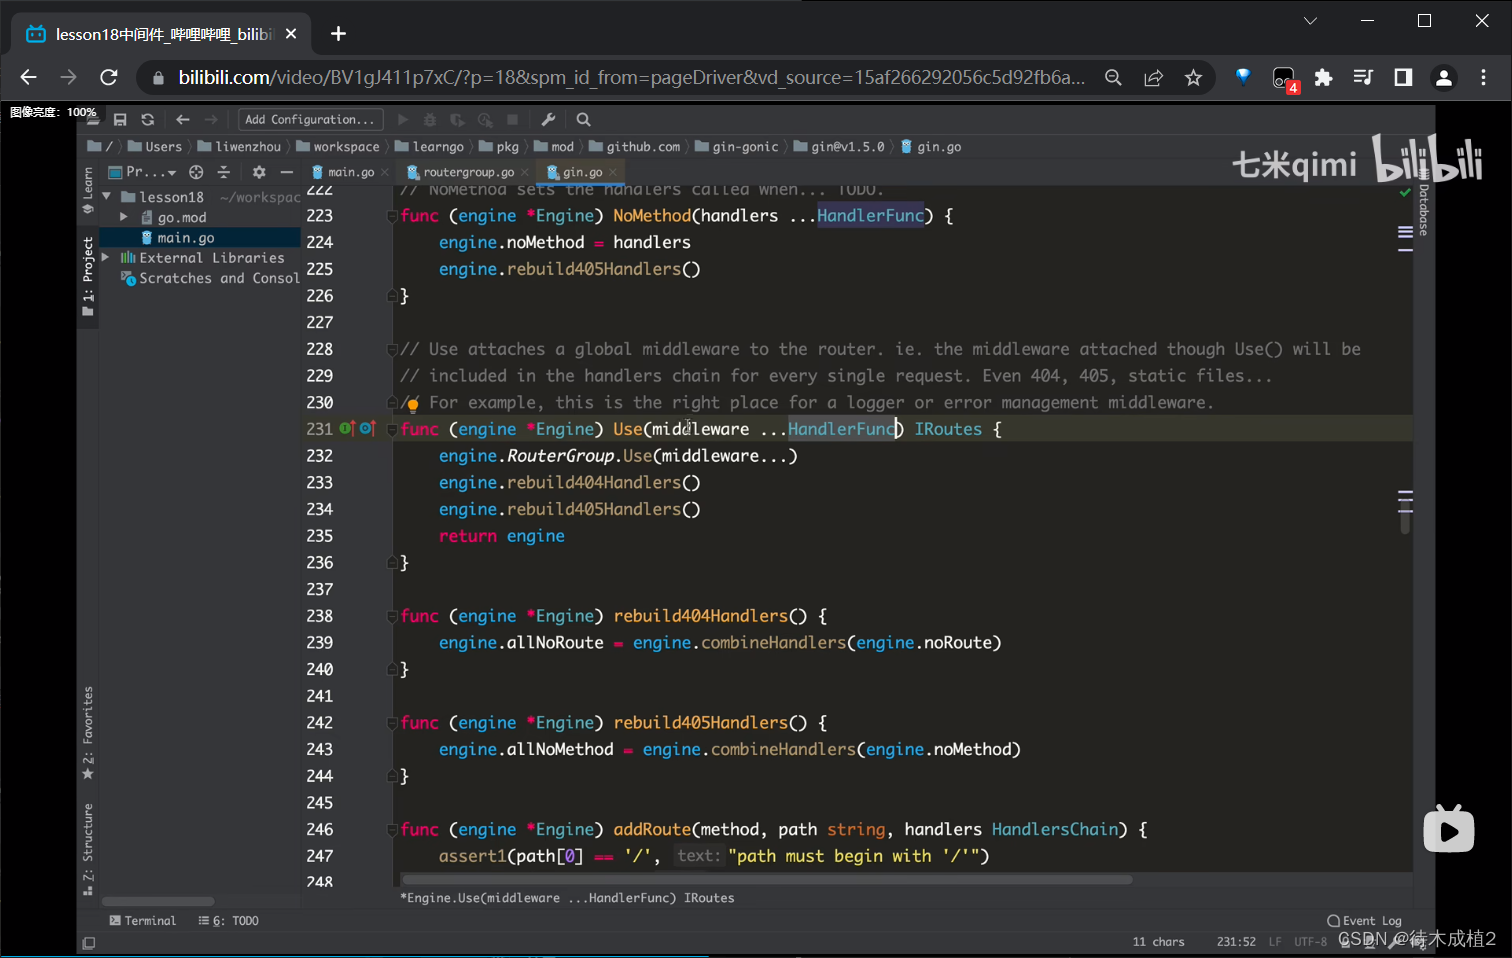Click the IDE Back navigation arrow
Viewport: 1512px width, 958px height.
tap(182, 120)
